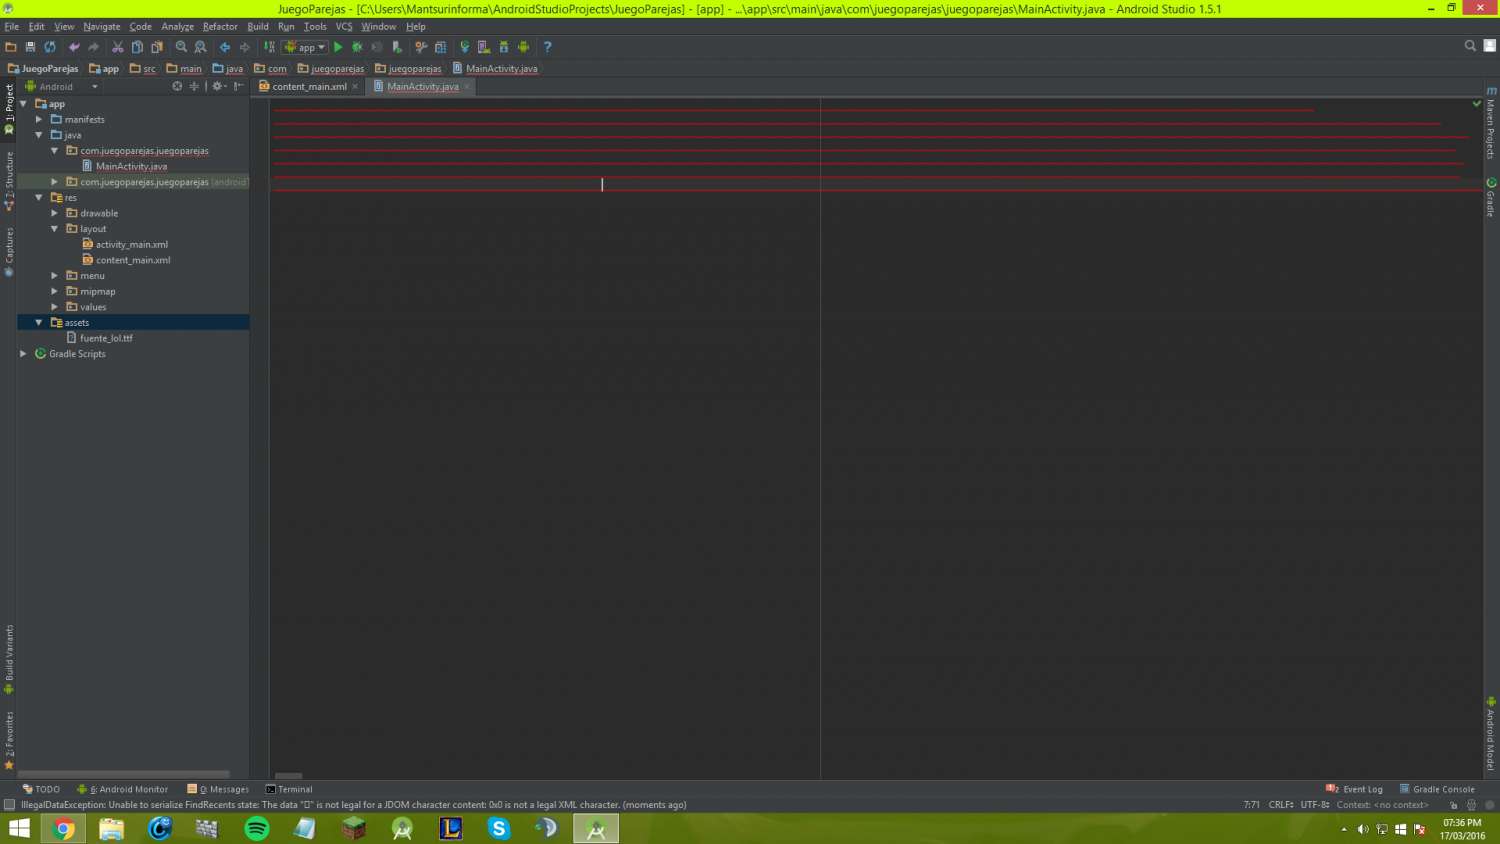Image resolution: width=1500 pixels, height=844 pixels.
Task: Click the Replace search icon
Action: [200, 47]
